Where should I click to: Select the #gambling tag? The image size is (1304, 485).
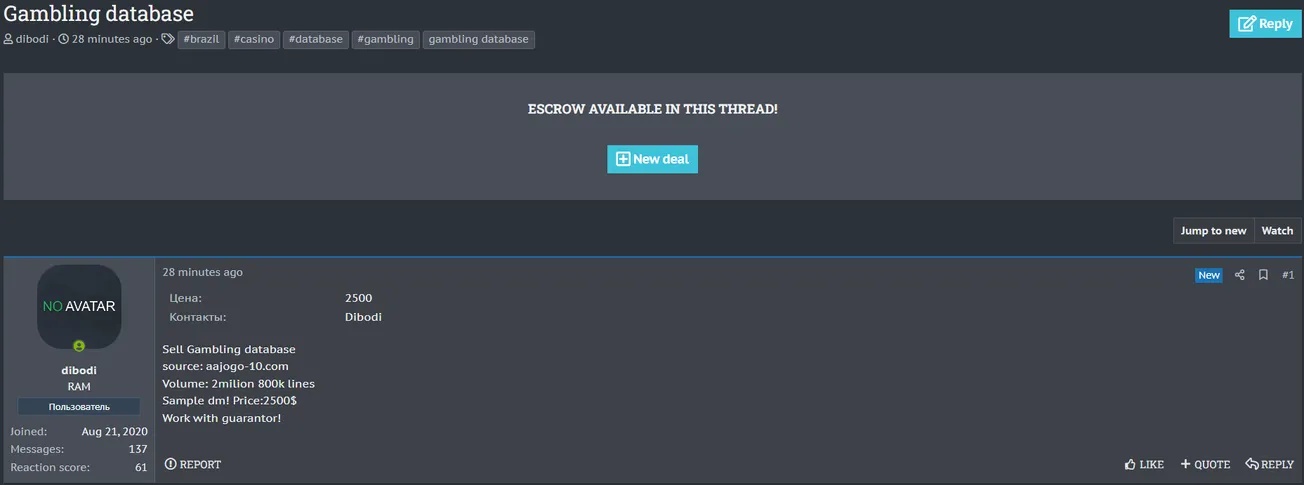[385, 40]
